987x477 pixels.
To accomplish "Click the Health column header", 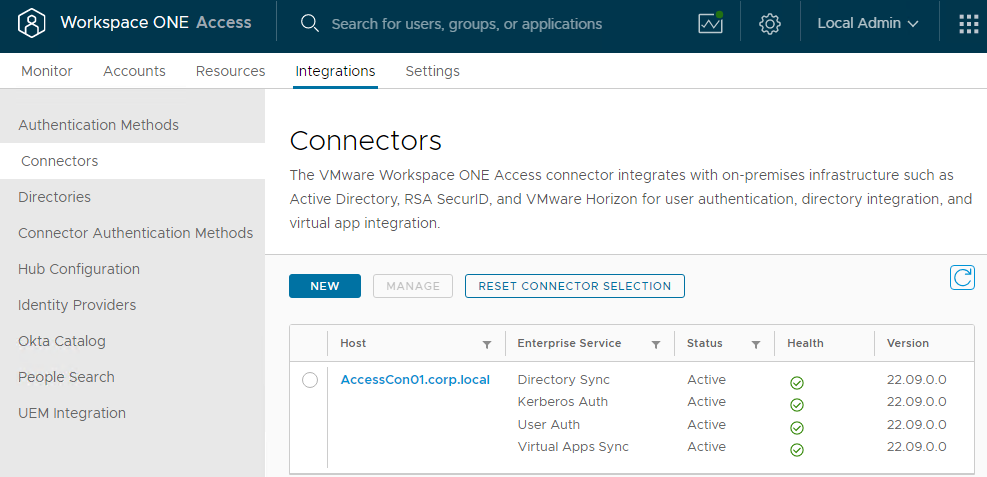I will [x=805, y=343].
